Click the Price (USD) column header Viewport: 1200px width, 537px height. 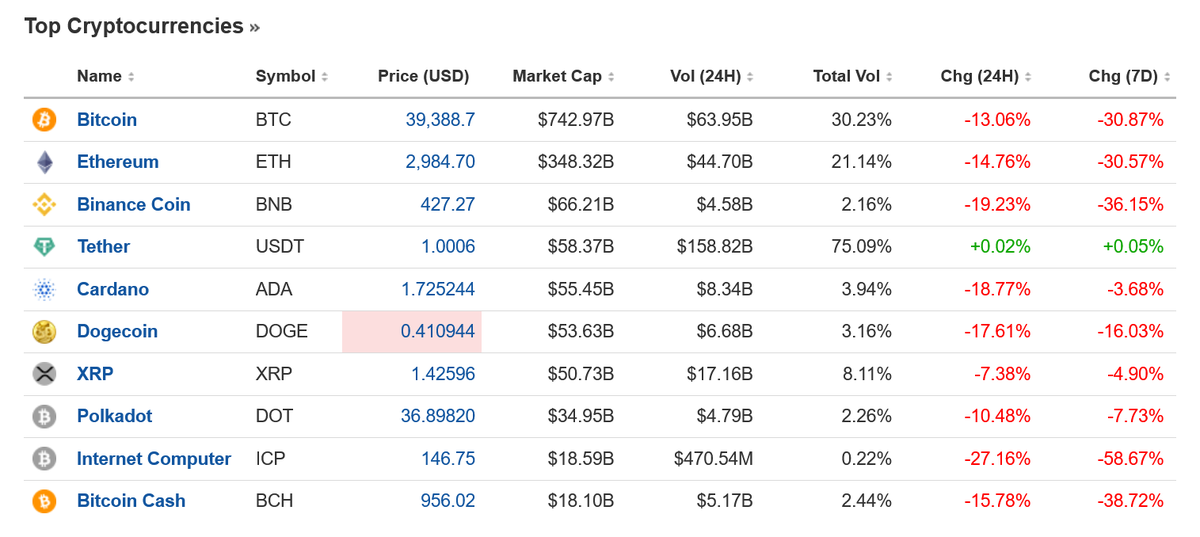click(x=423, y=76)
